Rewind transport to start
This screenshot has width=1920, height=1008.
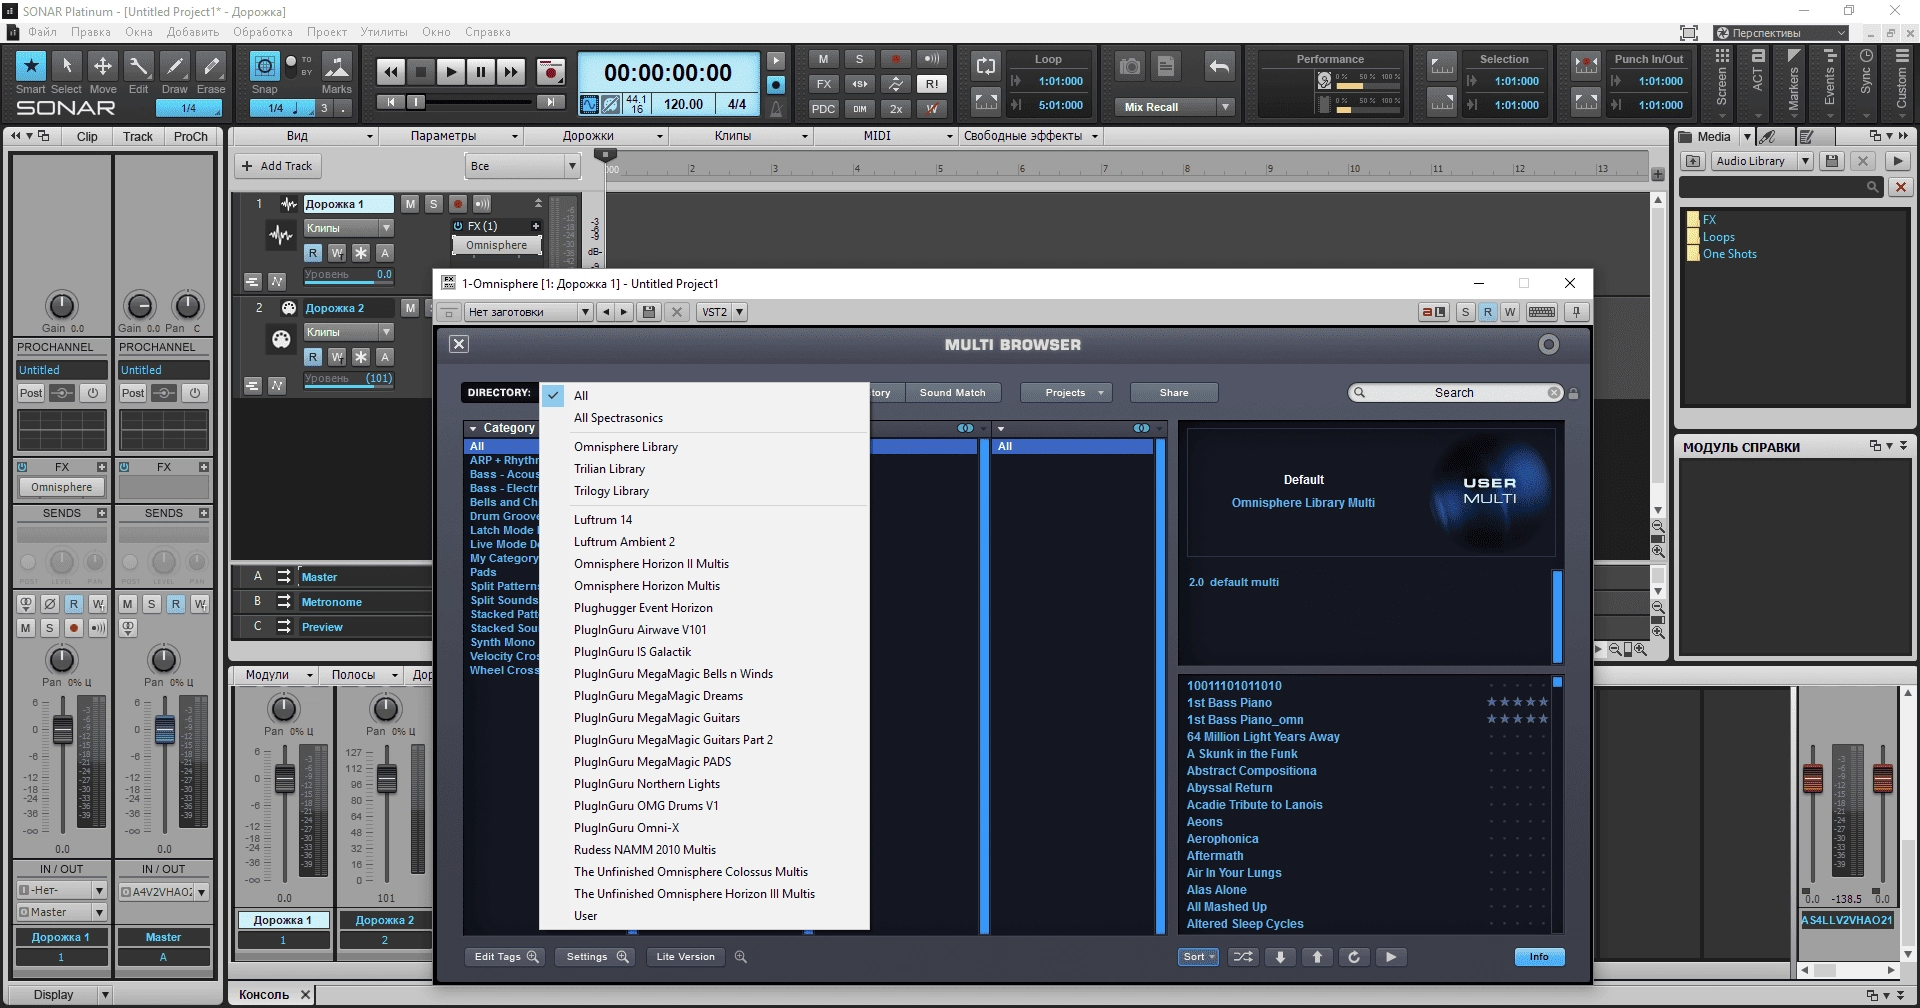391,72
